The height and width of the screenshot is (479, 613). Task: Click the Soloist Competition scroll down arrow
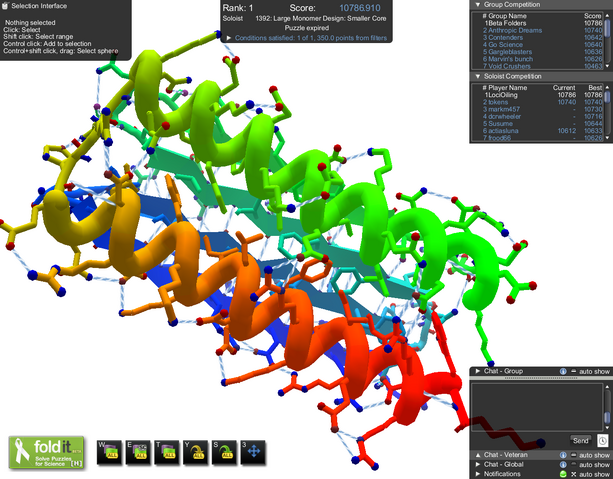[607, 138]
